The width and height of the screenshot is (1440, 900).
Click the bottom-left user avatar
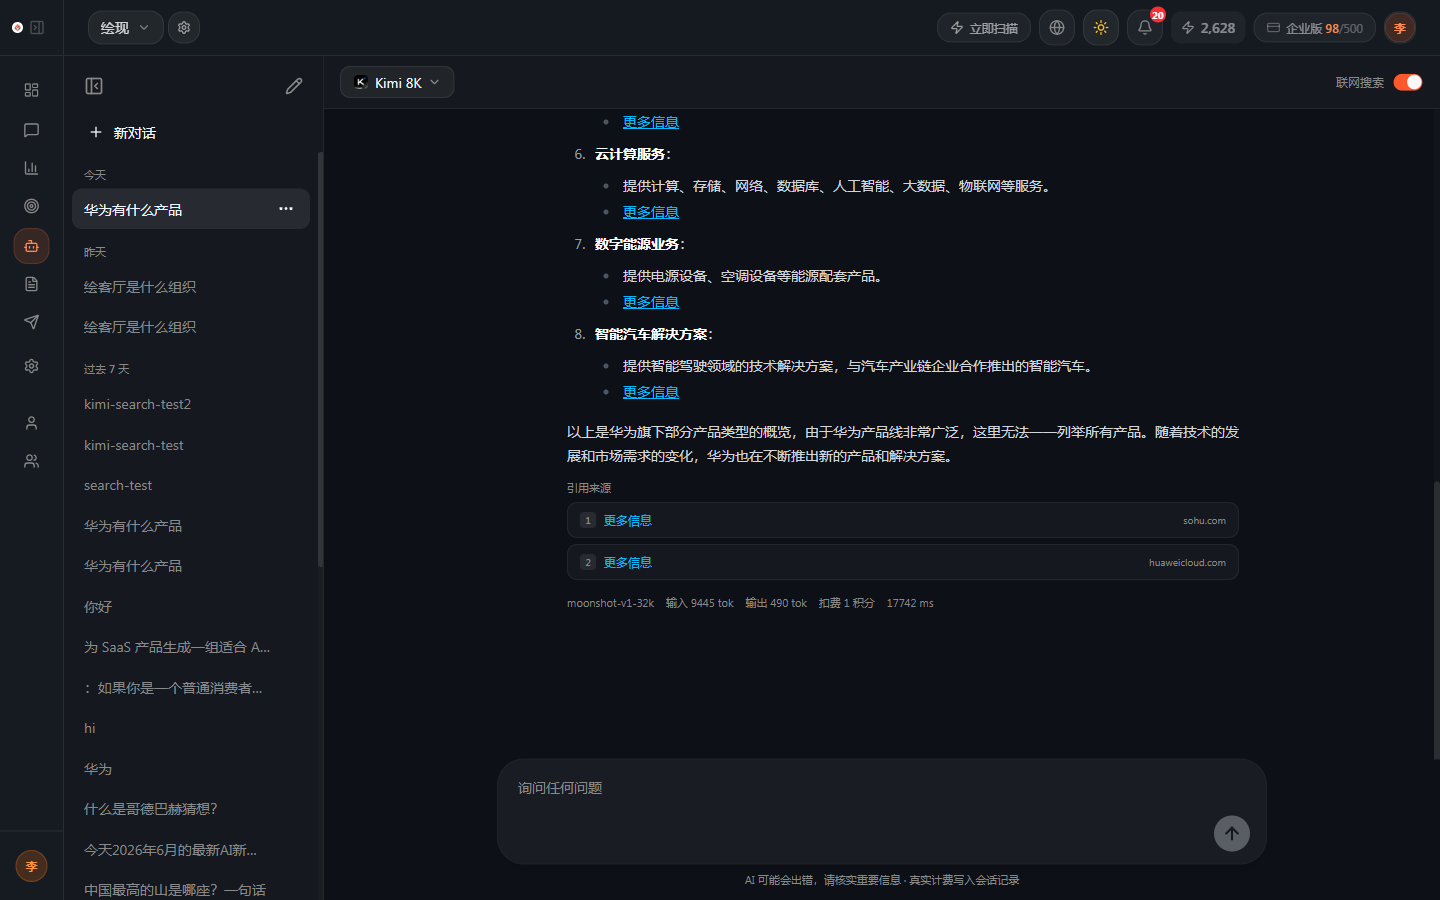[x=31, y=866]
